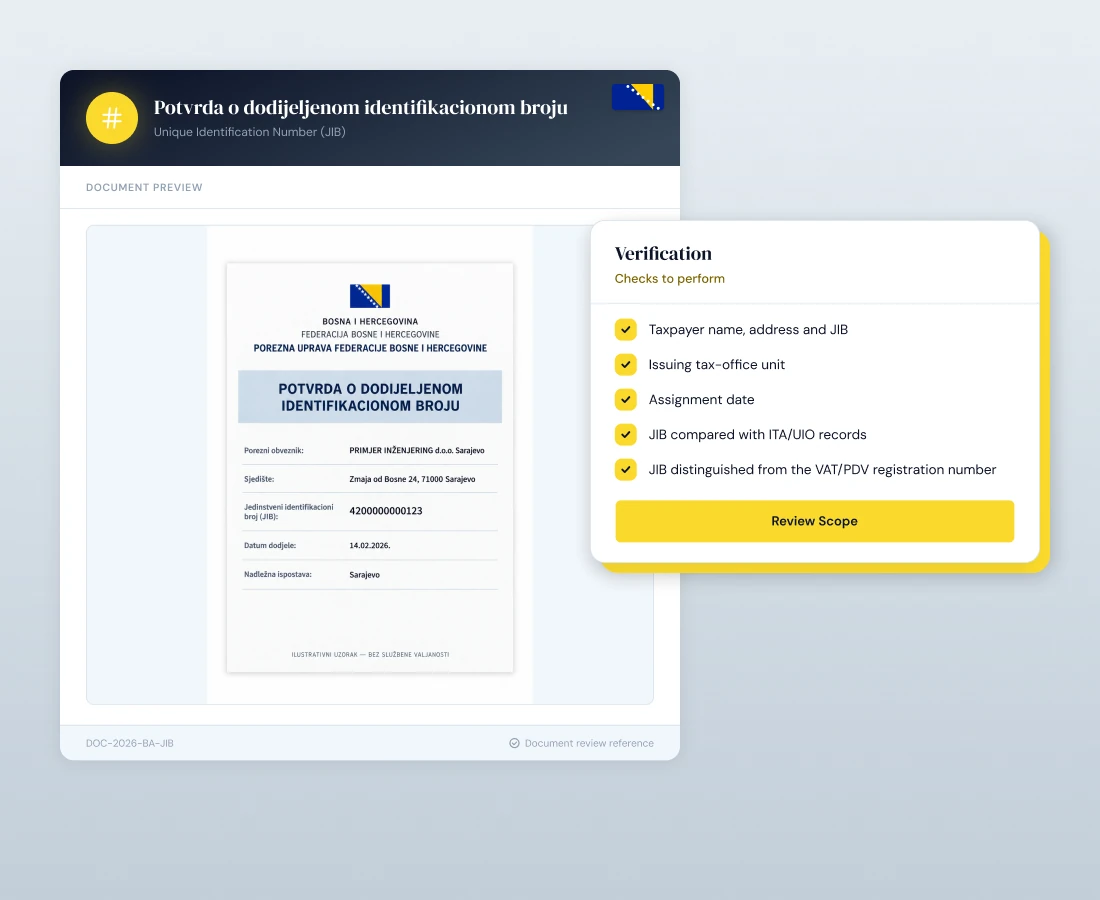Screen dimensions: 1100x900
Task: Uncheck the Assignment date checkbox
Action: [626, 400]
